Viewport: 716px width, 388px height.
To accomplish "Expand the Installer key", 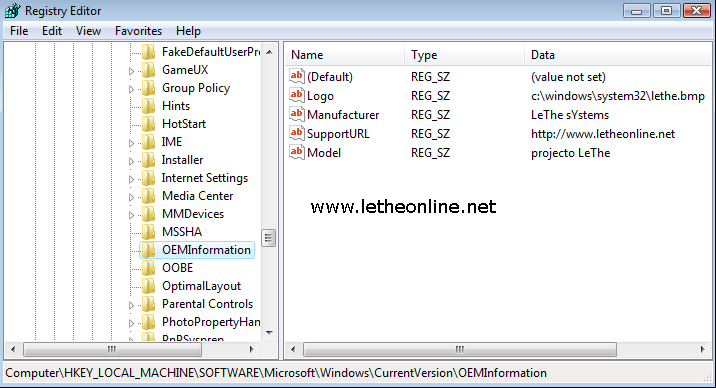I will click(x=132, y=161).
